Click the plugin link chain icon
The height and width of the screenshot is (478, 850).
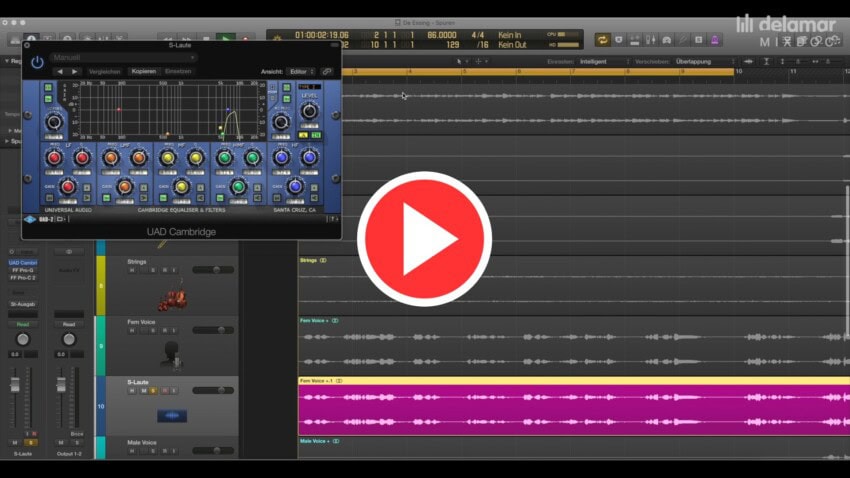point(327,72)
